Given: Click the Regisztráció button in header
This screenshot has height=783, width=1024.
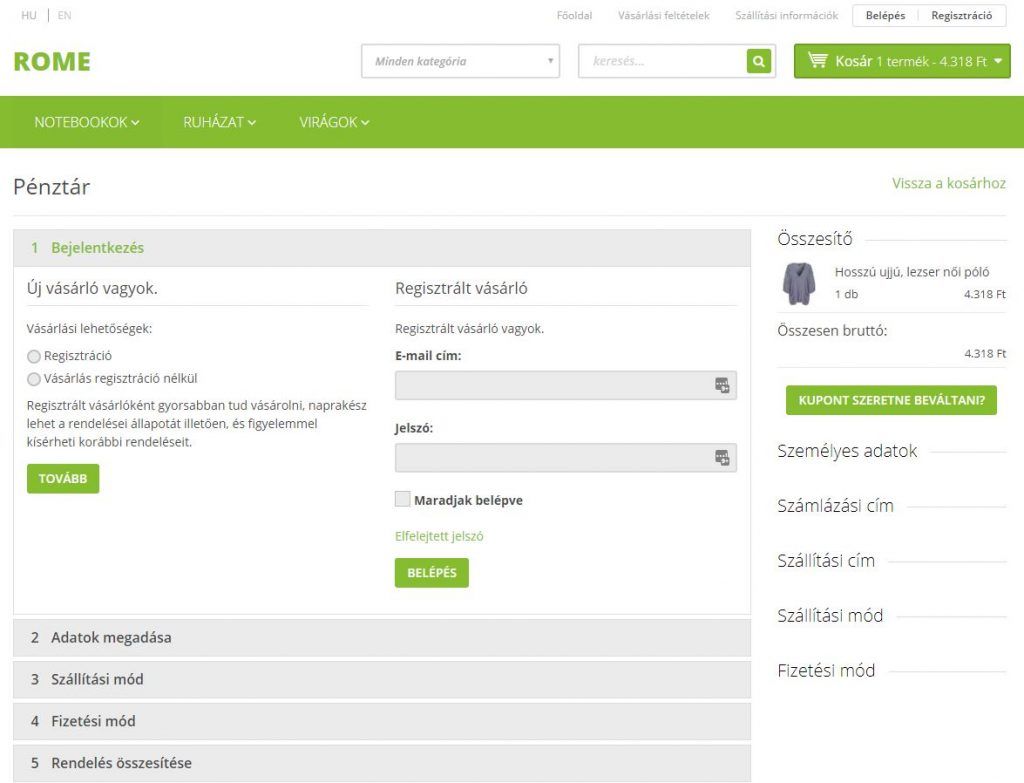Looking at the screenshot, I should [x=961, y=15].
